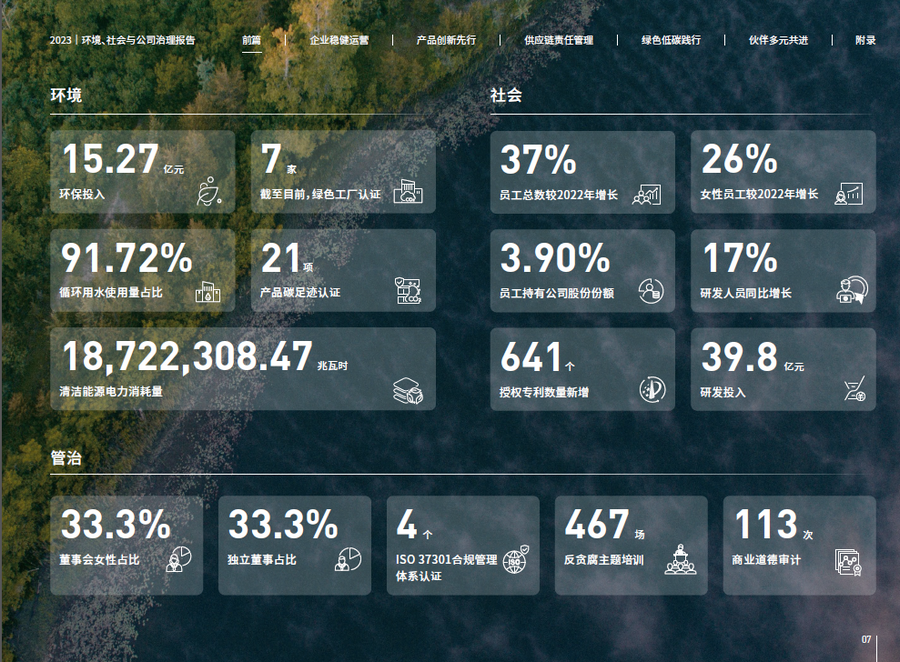
Task: Select 附录 in the top navigation
Action: pos(865,40)
